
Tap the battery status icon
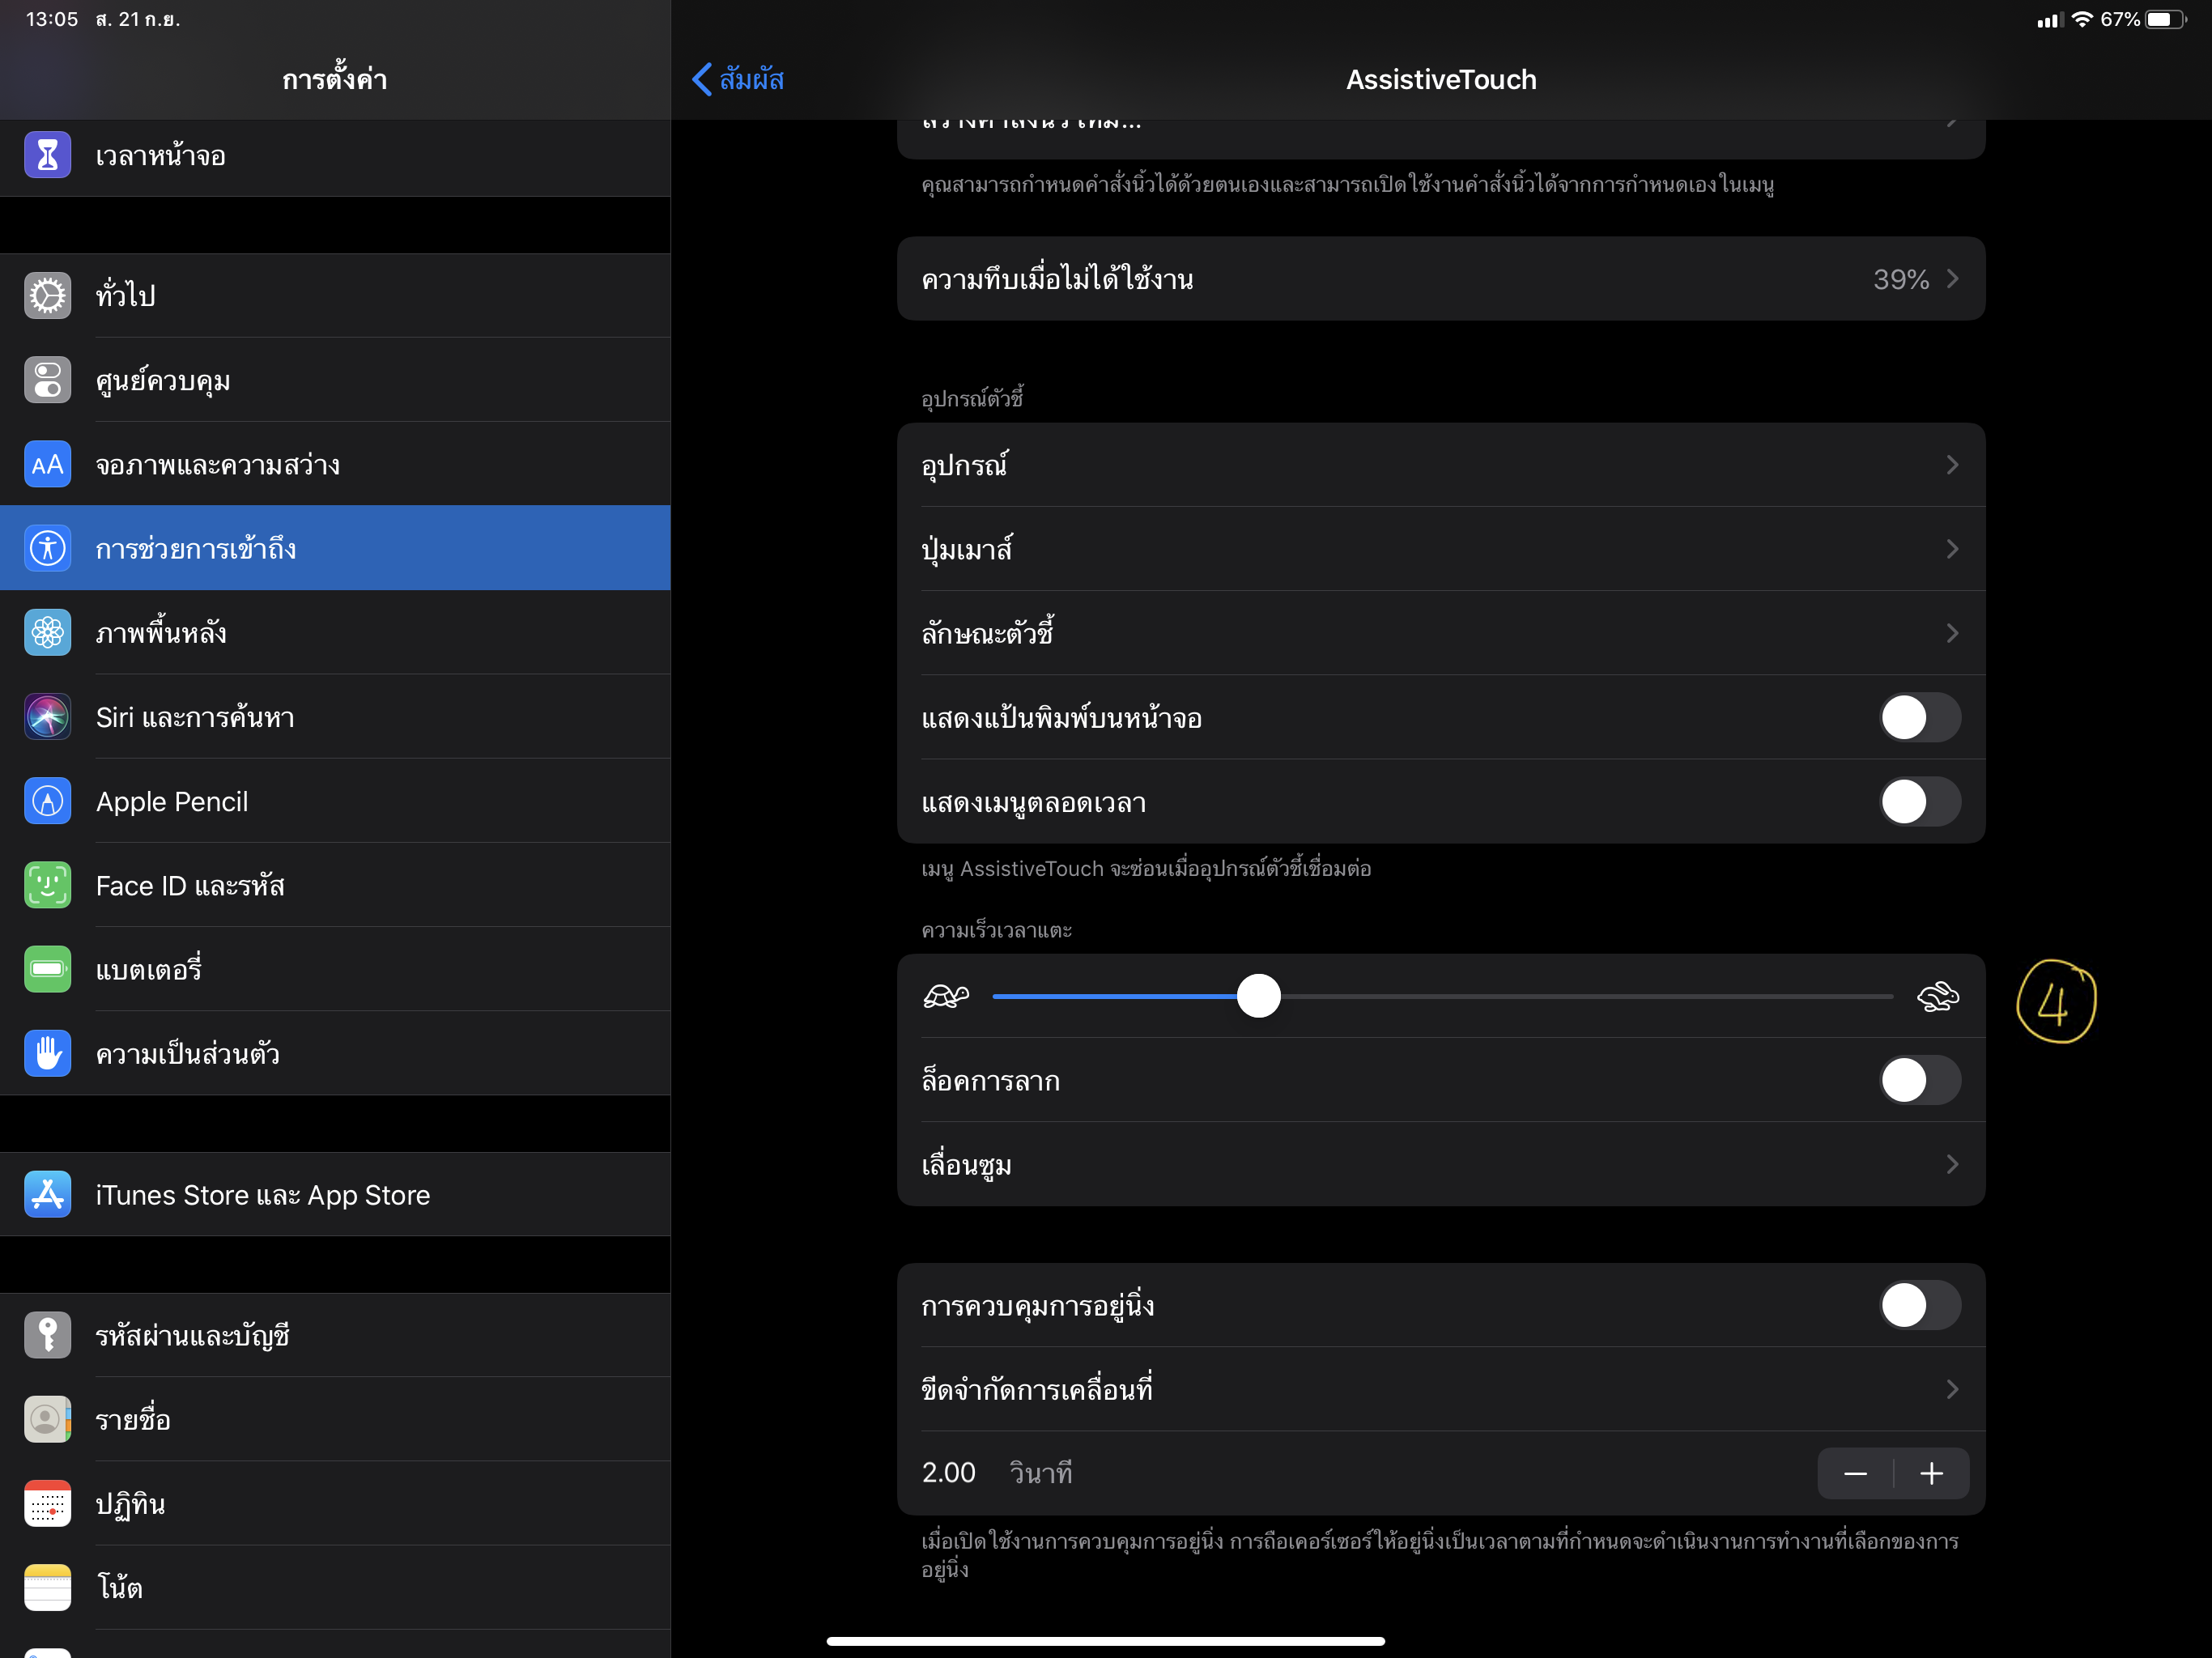pos(2165,19)
